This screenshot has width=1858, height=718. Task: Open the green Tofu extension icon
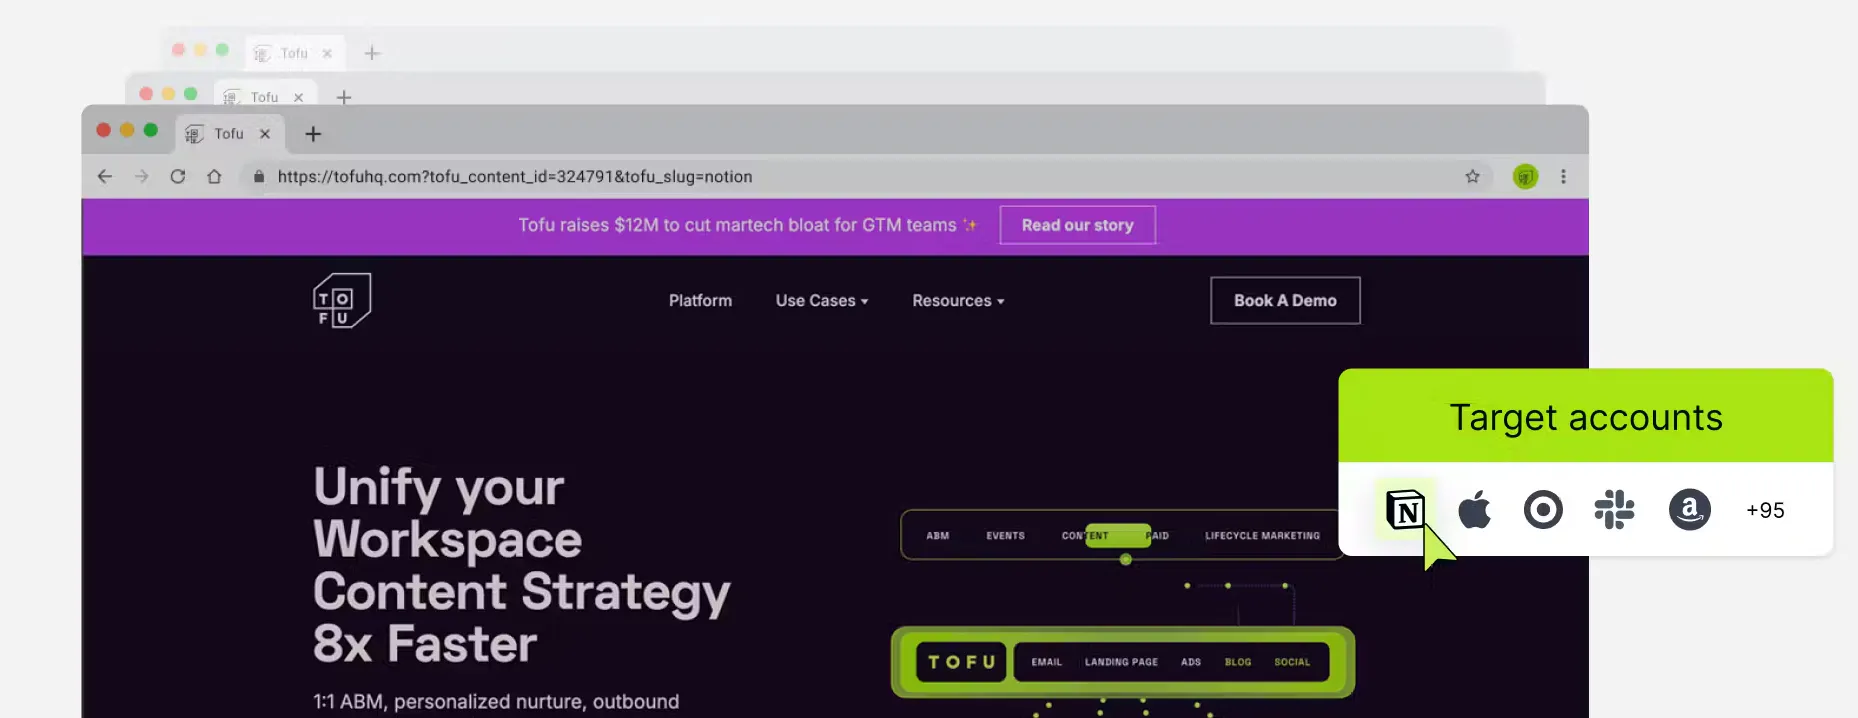coord(1525,177)
